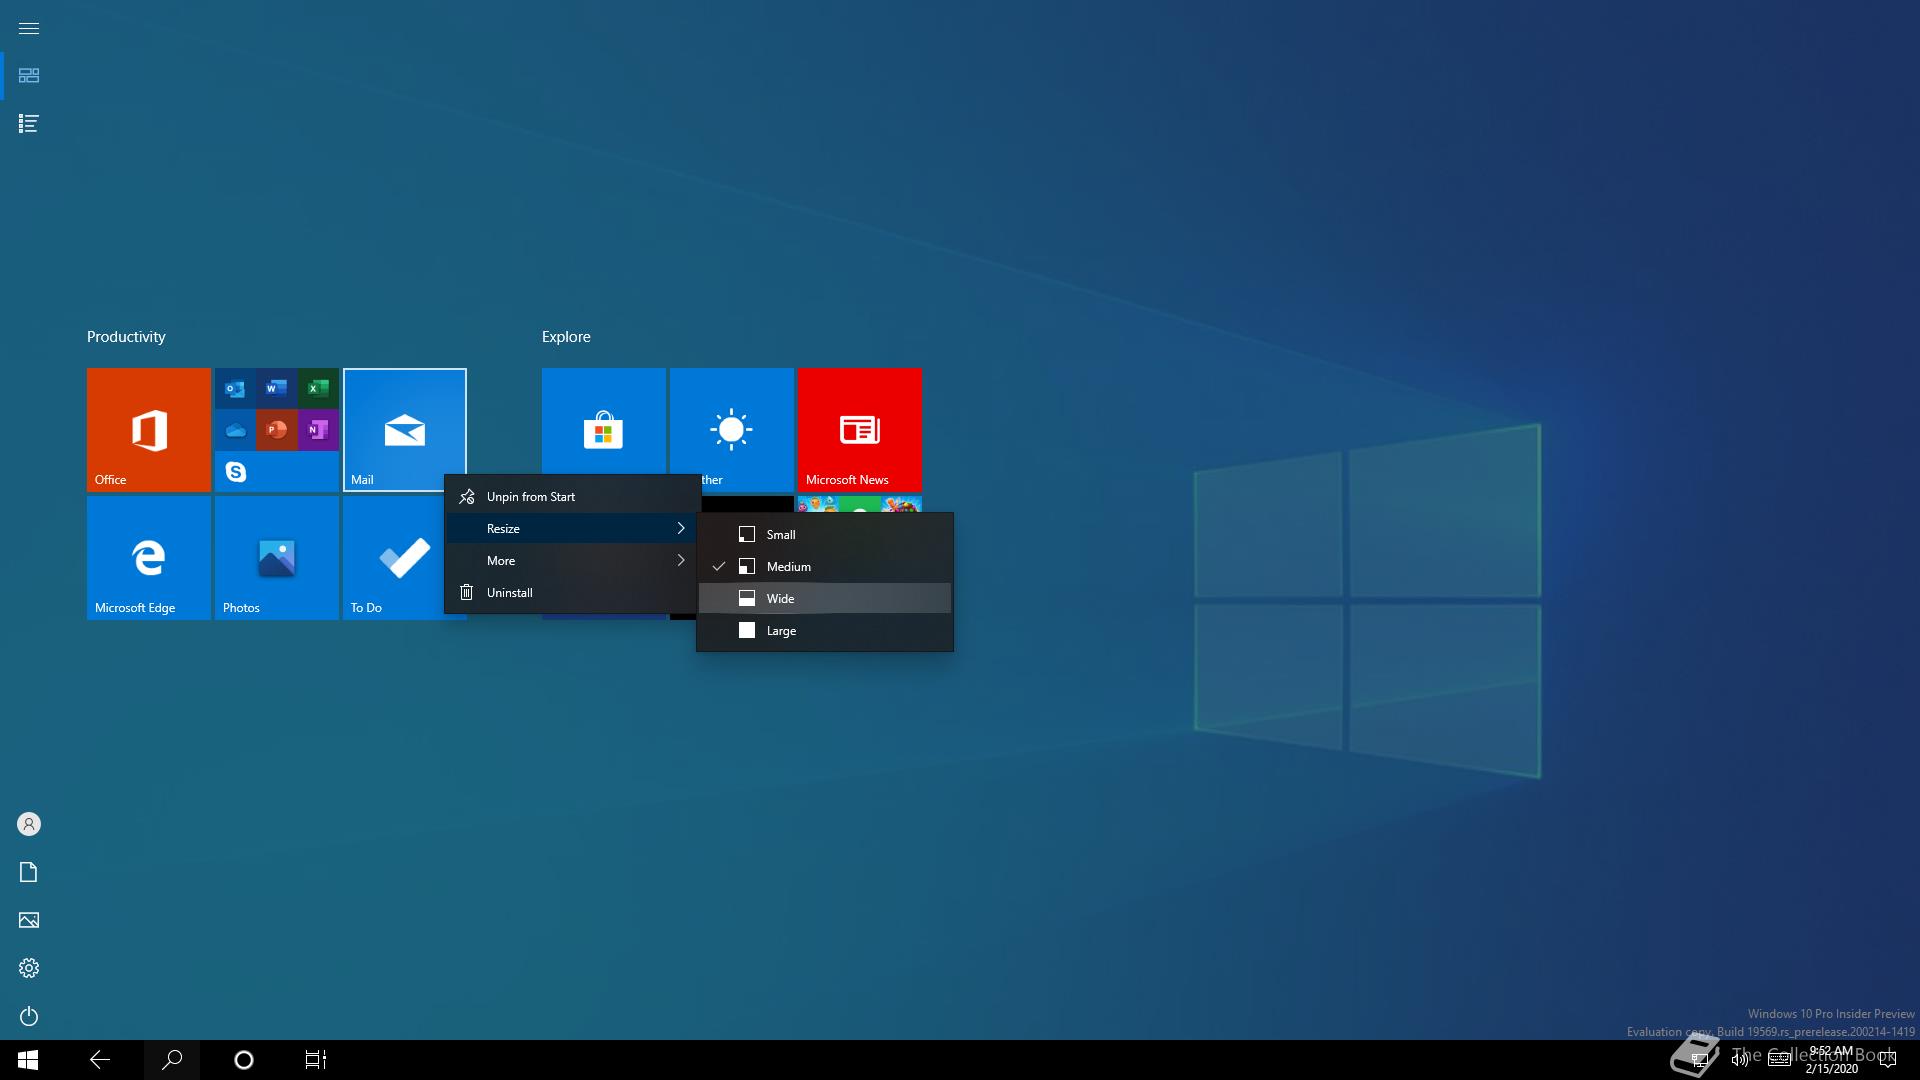
Task: Open the Photos tile
Action: pos(277,558)
